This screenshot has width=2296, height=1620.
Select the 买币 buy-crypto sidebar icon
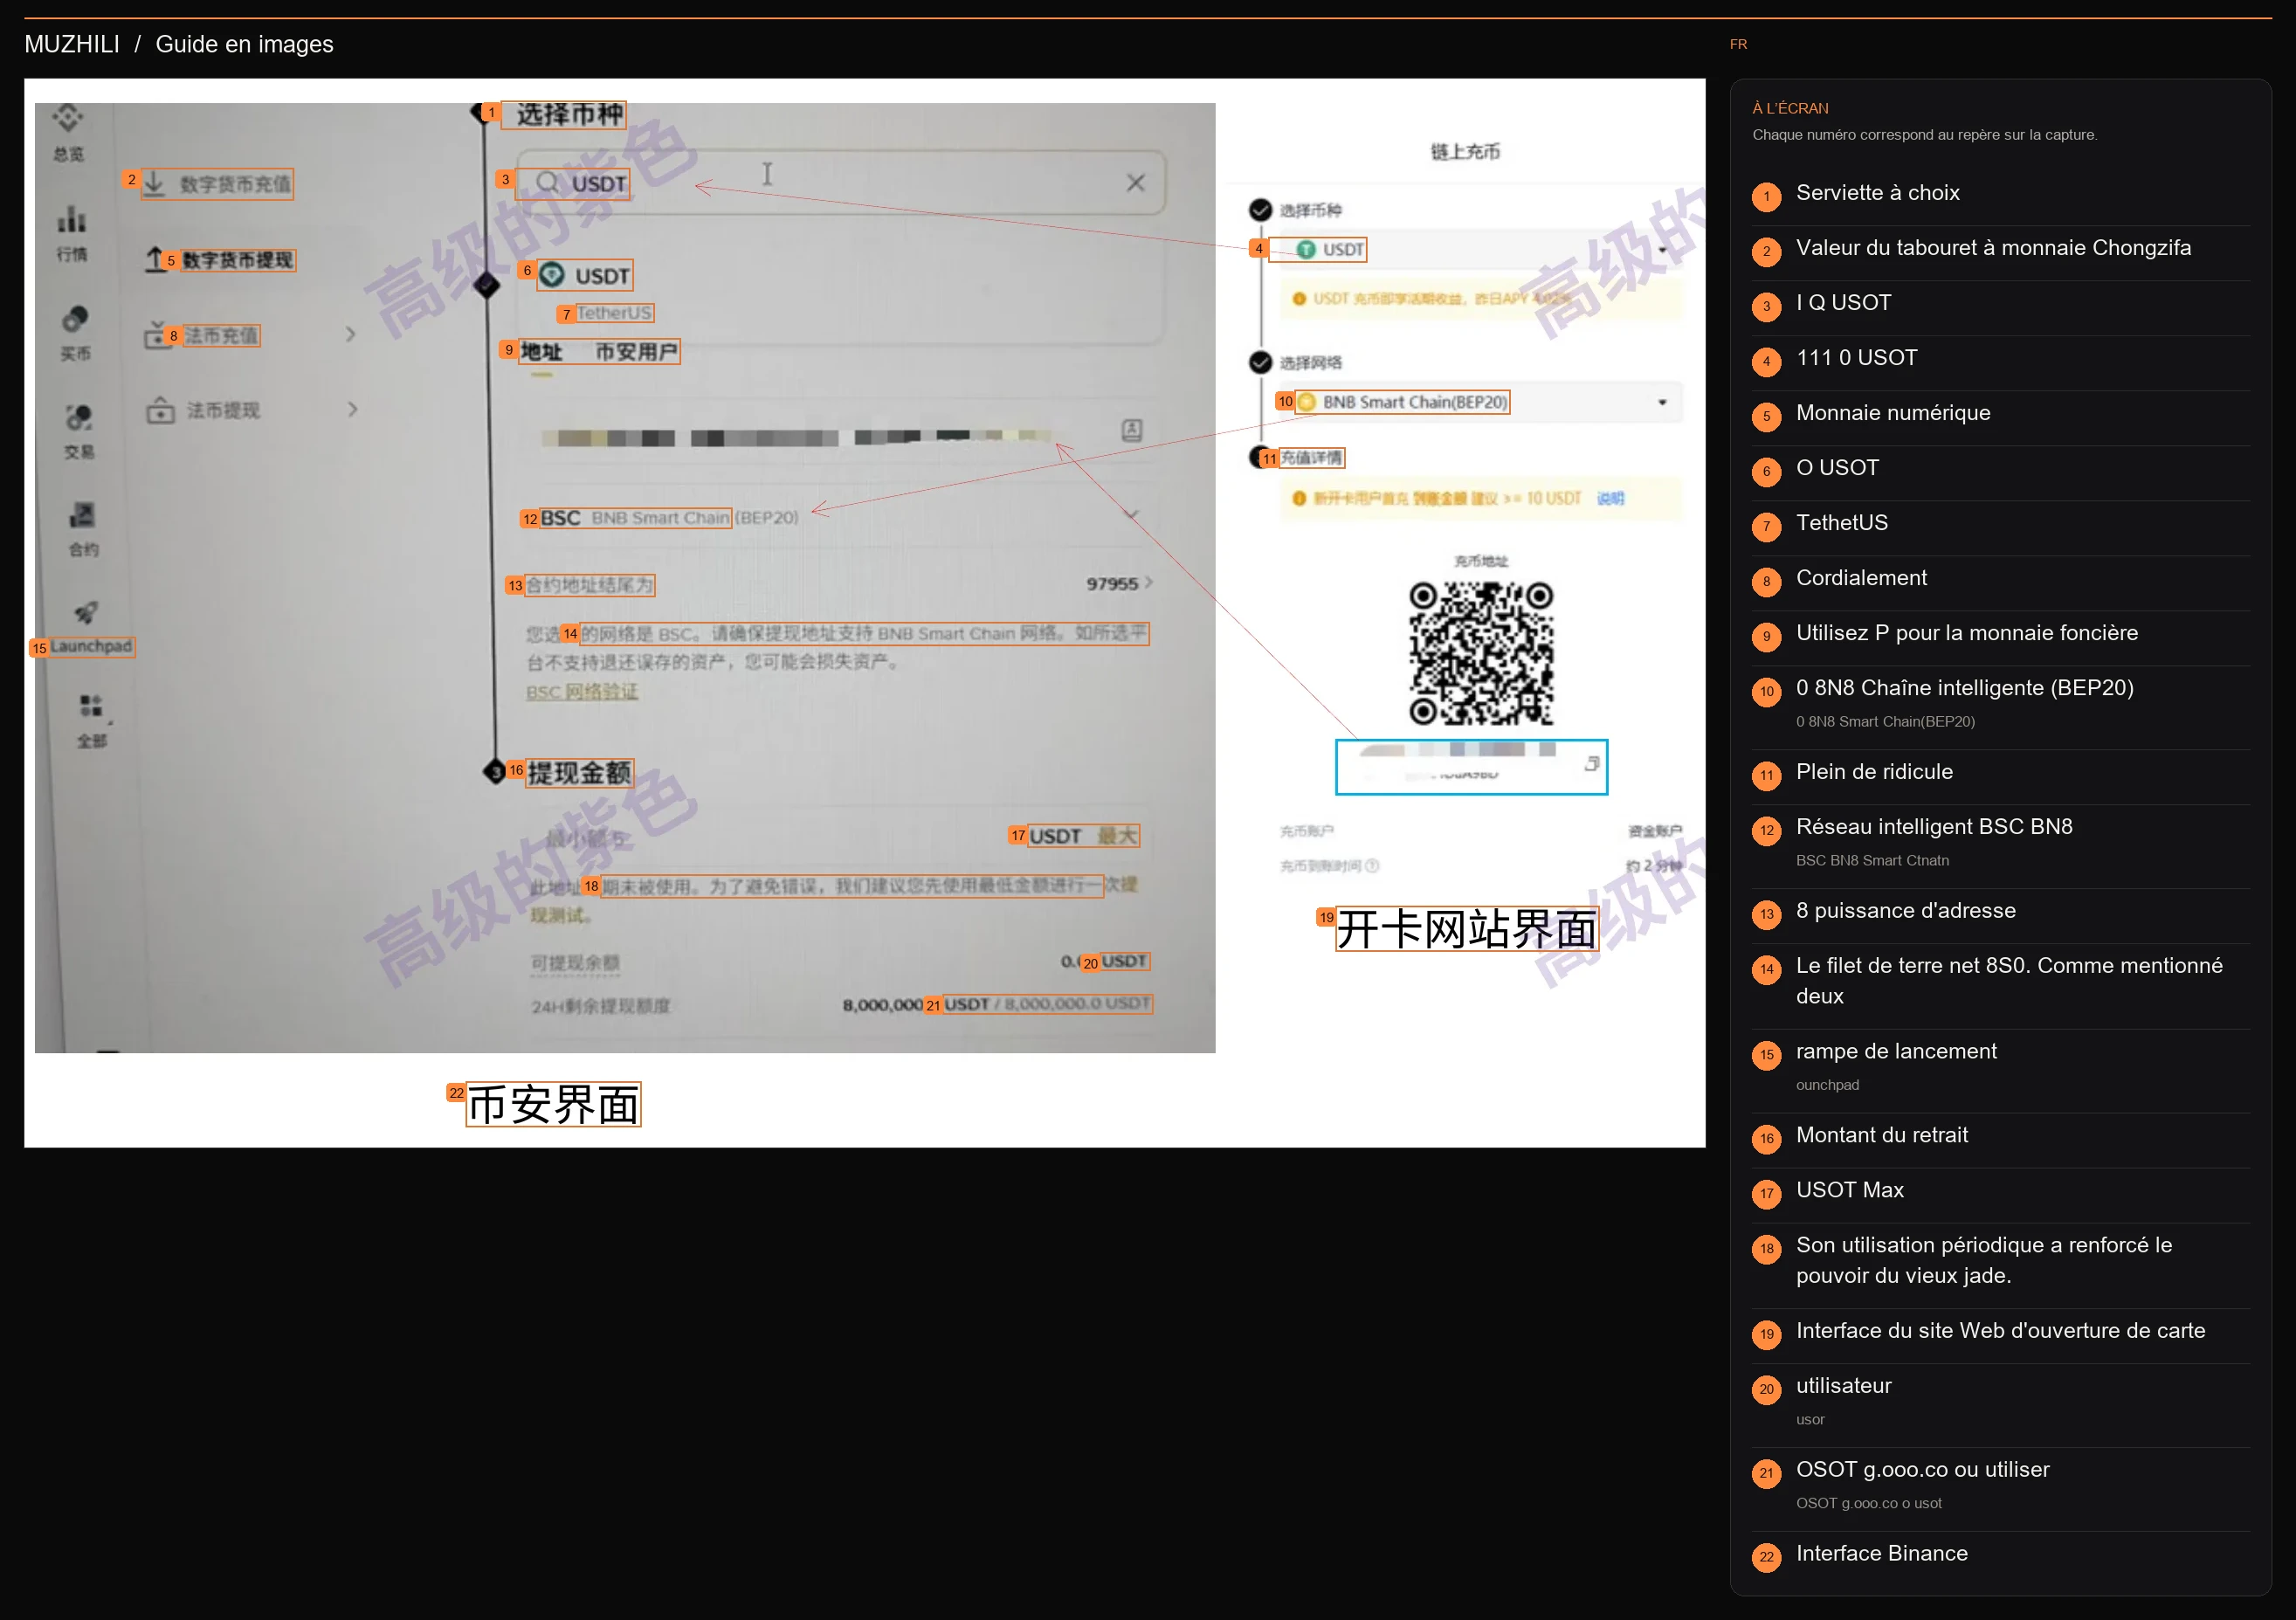[x=75, y=318]
